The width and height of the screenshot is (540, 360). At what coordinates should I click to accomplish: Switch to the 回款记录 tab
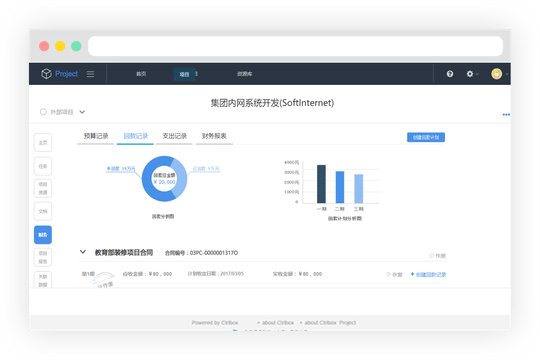pos(135,136)
